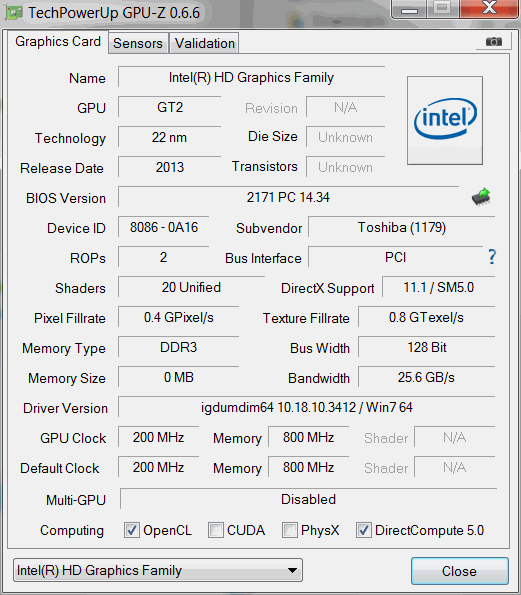
Task: Click the BIOS save chip icon
Action: (x=481, y=197)
